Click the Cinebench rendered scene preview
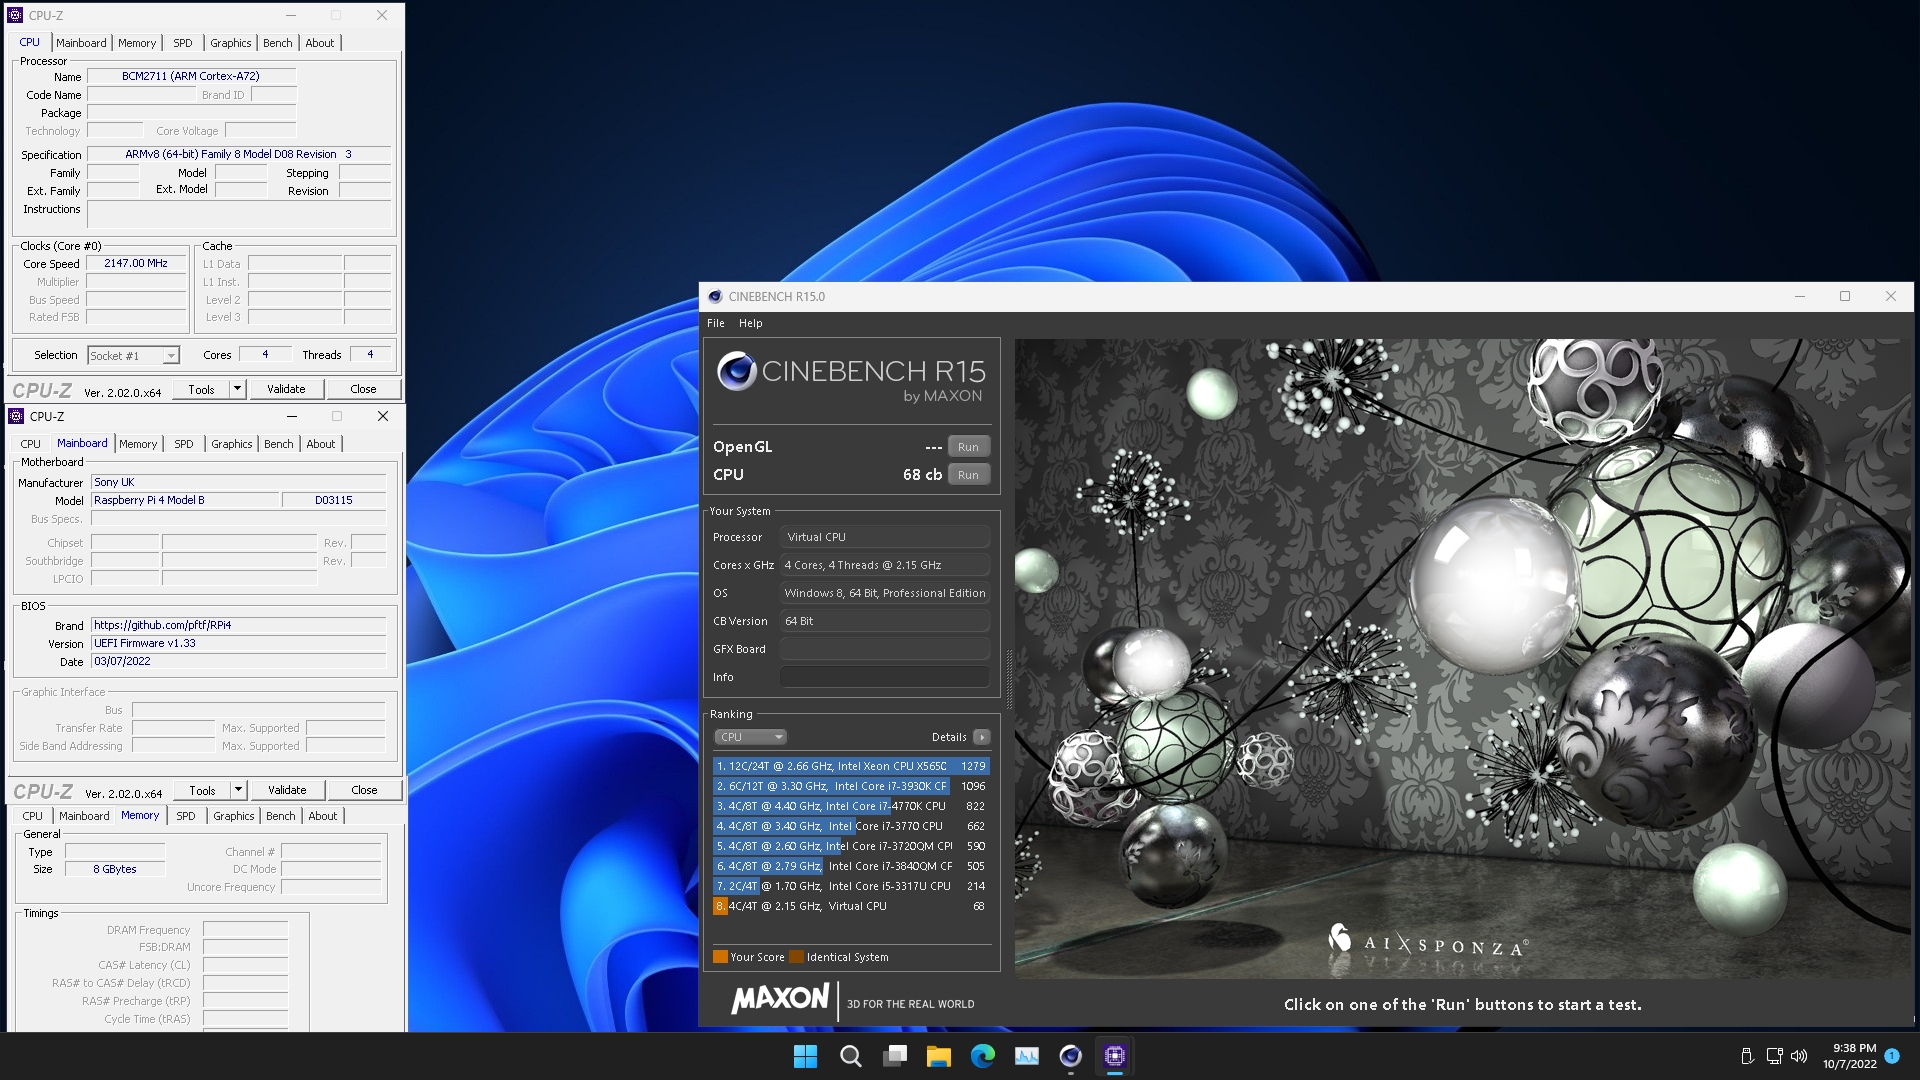The height and width of the screenshot is (1080, 1920). point(1463,658)
